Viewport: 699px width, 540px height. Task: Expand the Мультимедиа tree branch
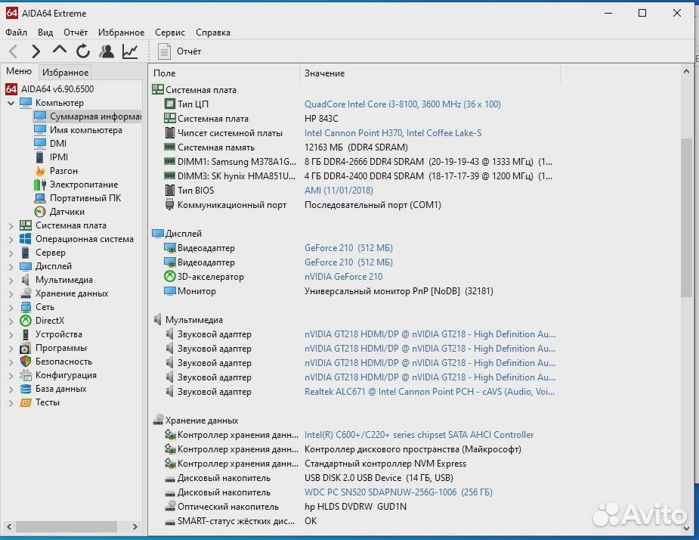click(x=11, y=280)
